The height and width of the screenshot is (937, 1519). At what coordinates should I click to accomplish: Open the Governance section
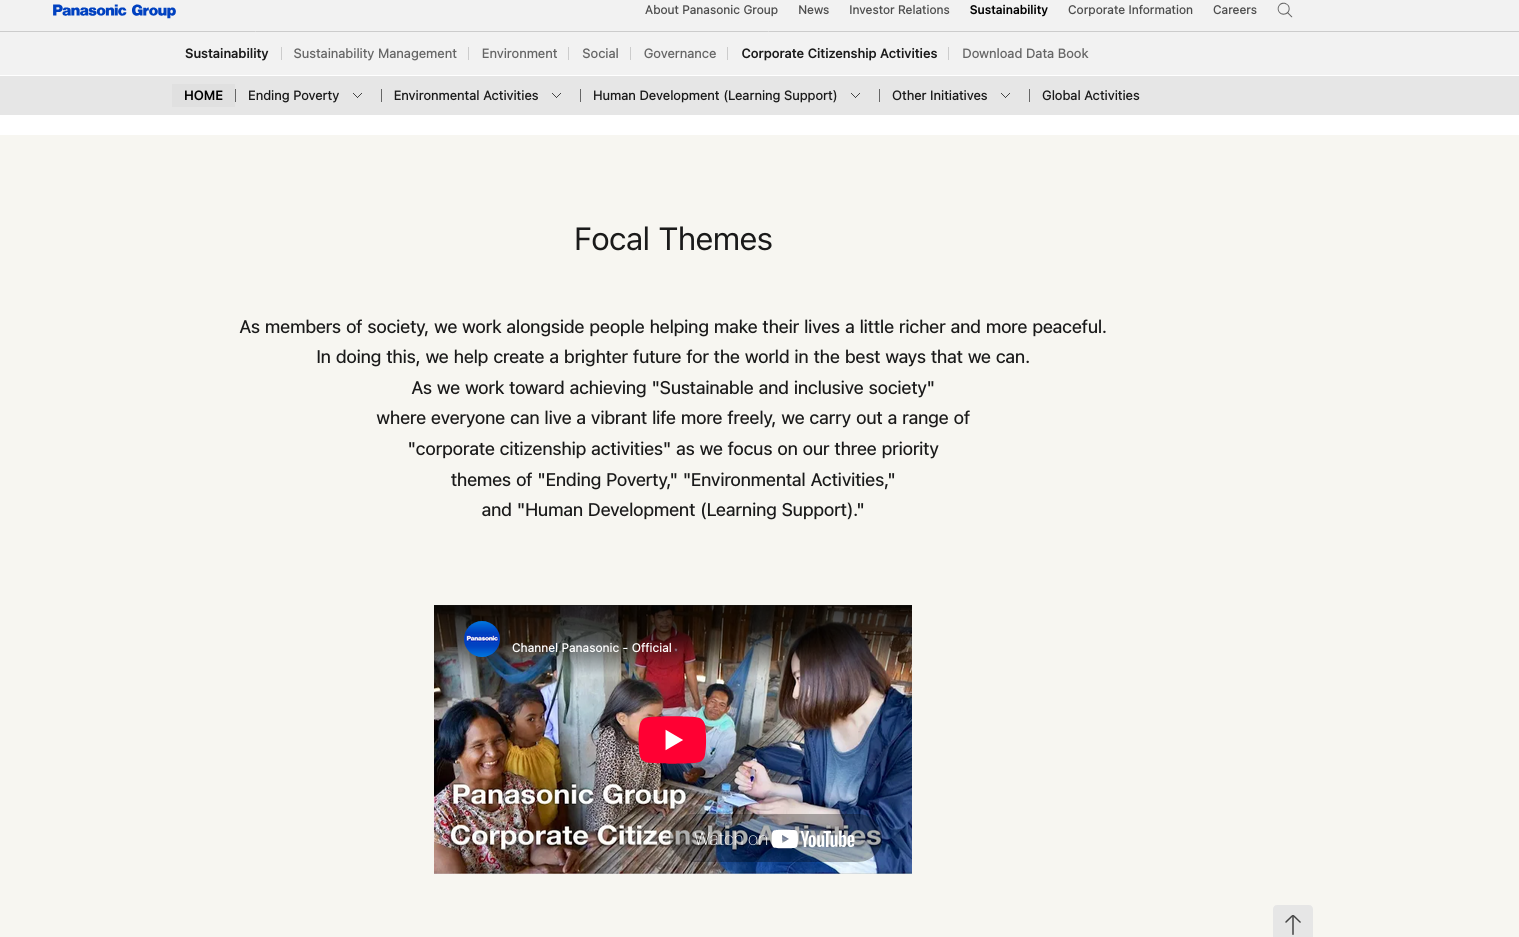pos(680,54)
